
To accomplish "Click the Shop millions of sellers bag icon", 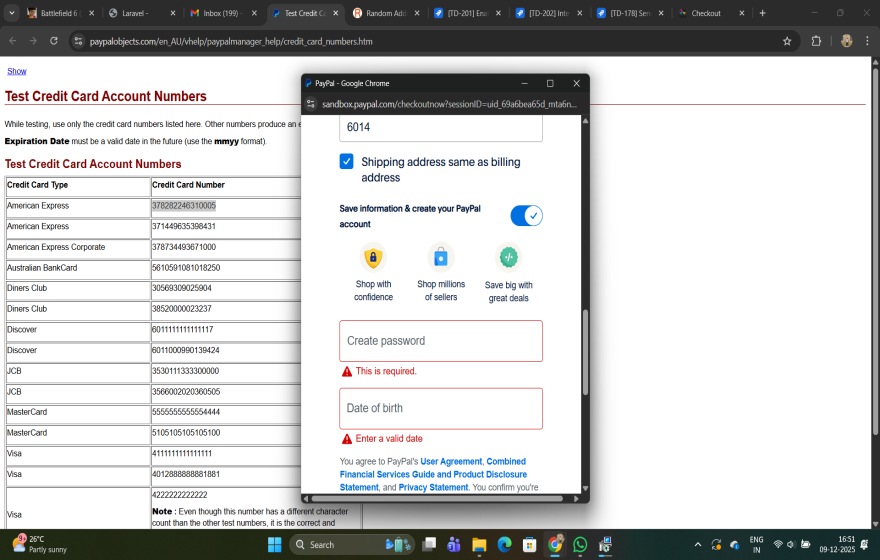I will pyautogui.click(x=441, y=258).
